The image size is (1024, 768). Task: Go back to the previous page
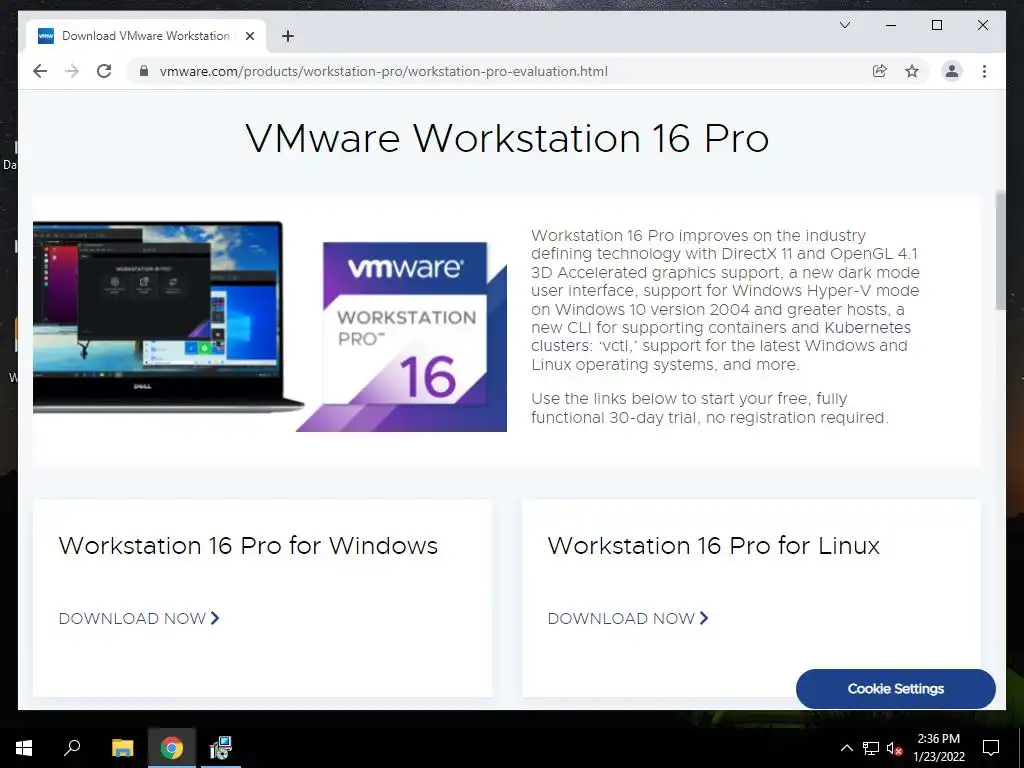click(40, 71)
